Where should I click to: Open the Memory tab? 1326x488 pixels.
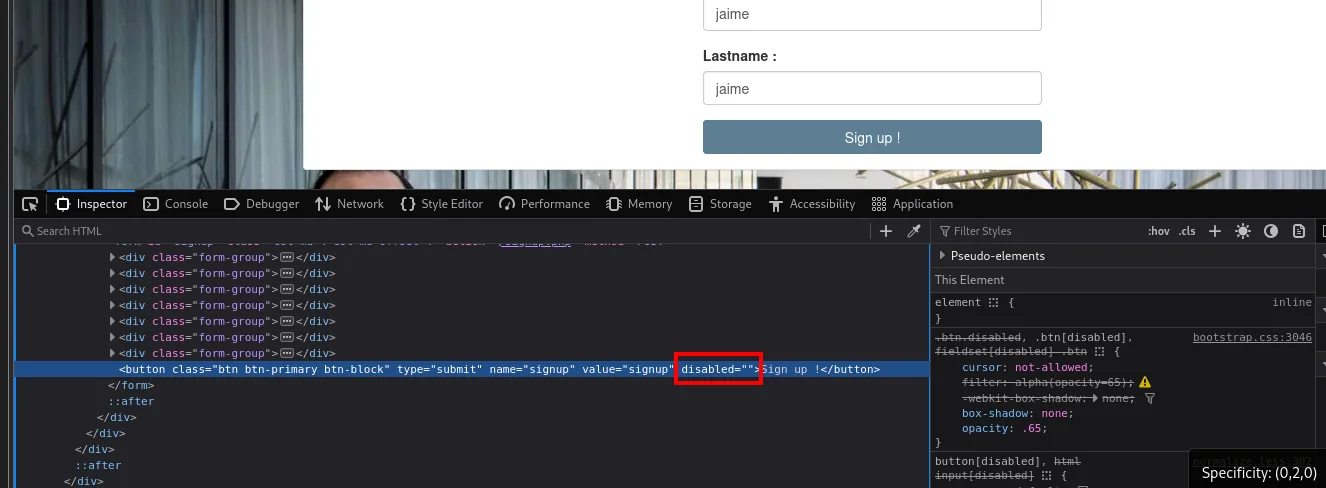pos(639,204)
